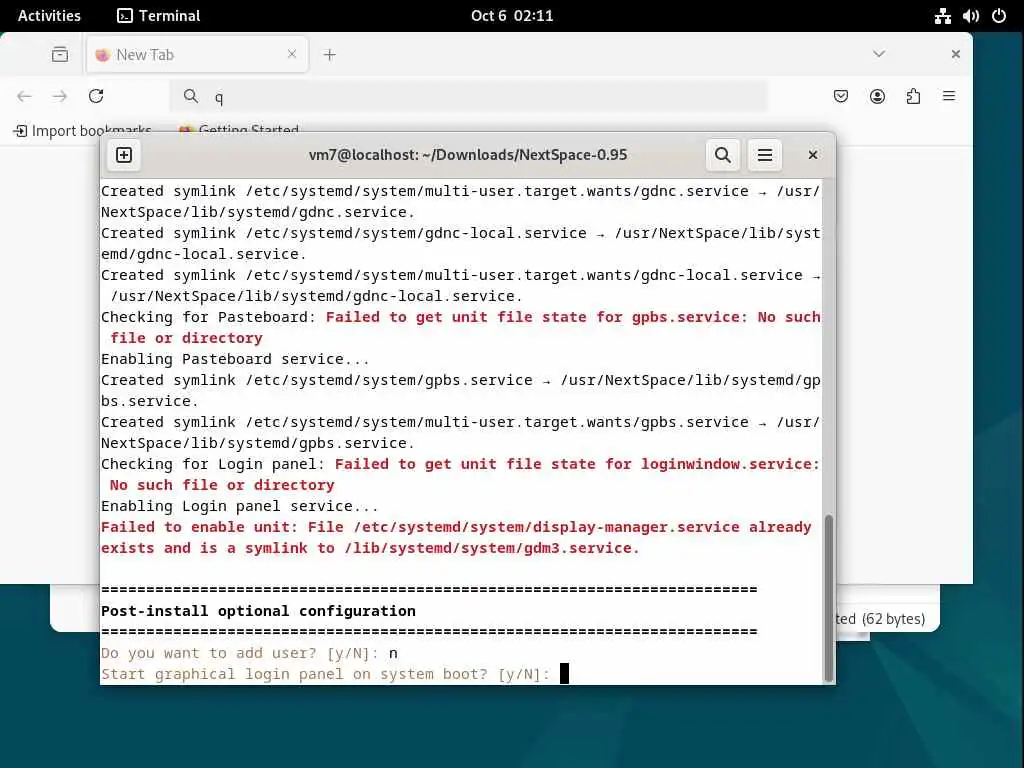Open the Terminal app menu
This screenshot has width=1024, height=768.
[x=159, y=16]
